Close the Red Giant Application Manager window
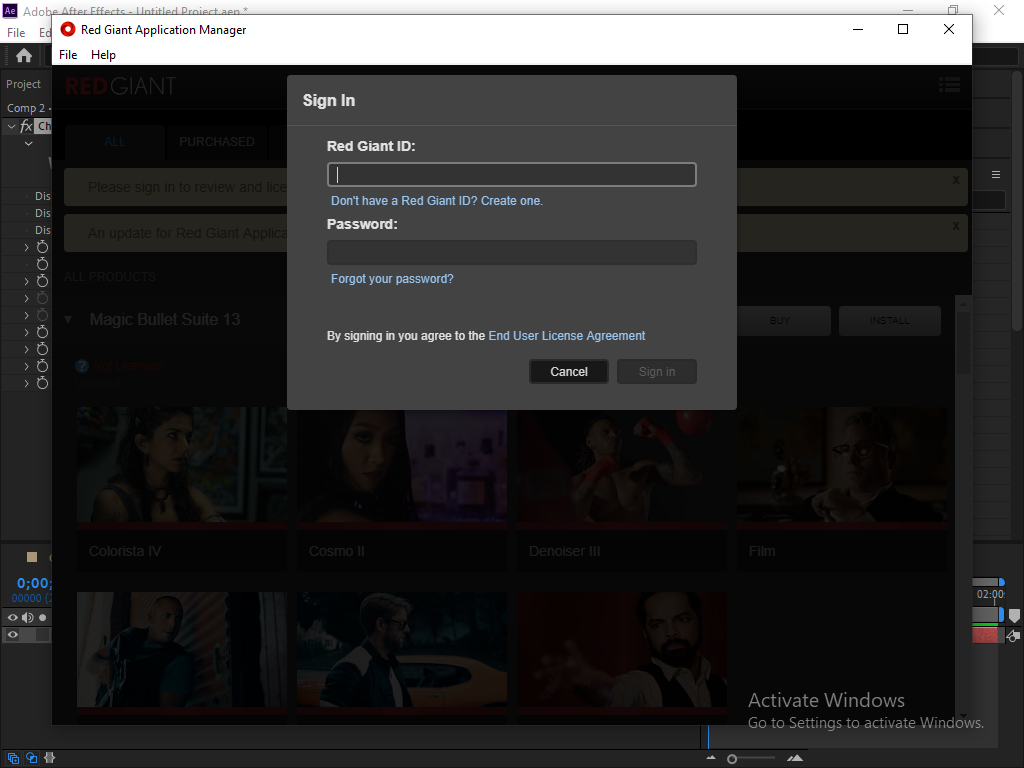Viewport: 1024px width, 768px height. [x=949, y=29]
